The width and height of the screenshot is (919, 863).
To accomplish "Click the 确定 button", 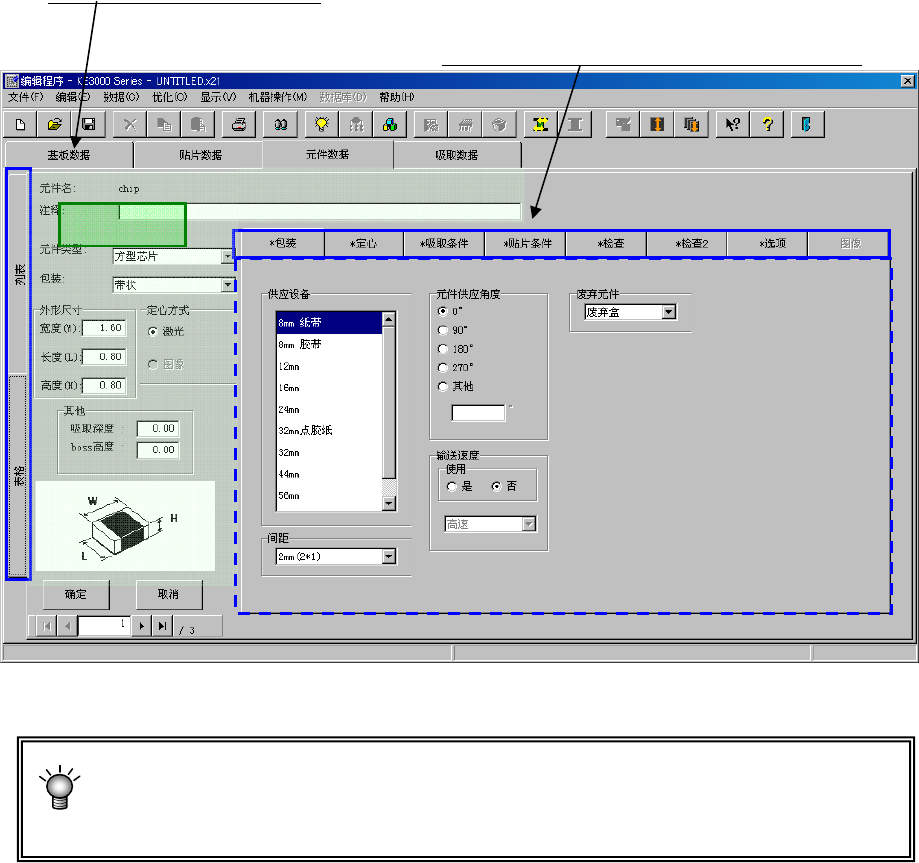I will click(x=75, y=594).
